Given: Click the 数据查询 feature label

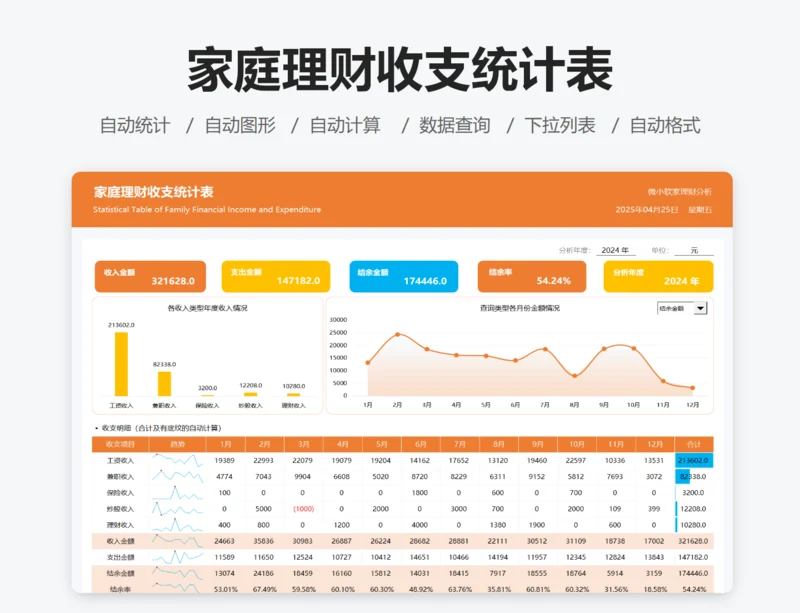Looking at the screenshot, I should pos(455,125).
